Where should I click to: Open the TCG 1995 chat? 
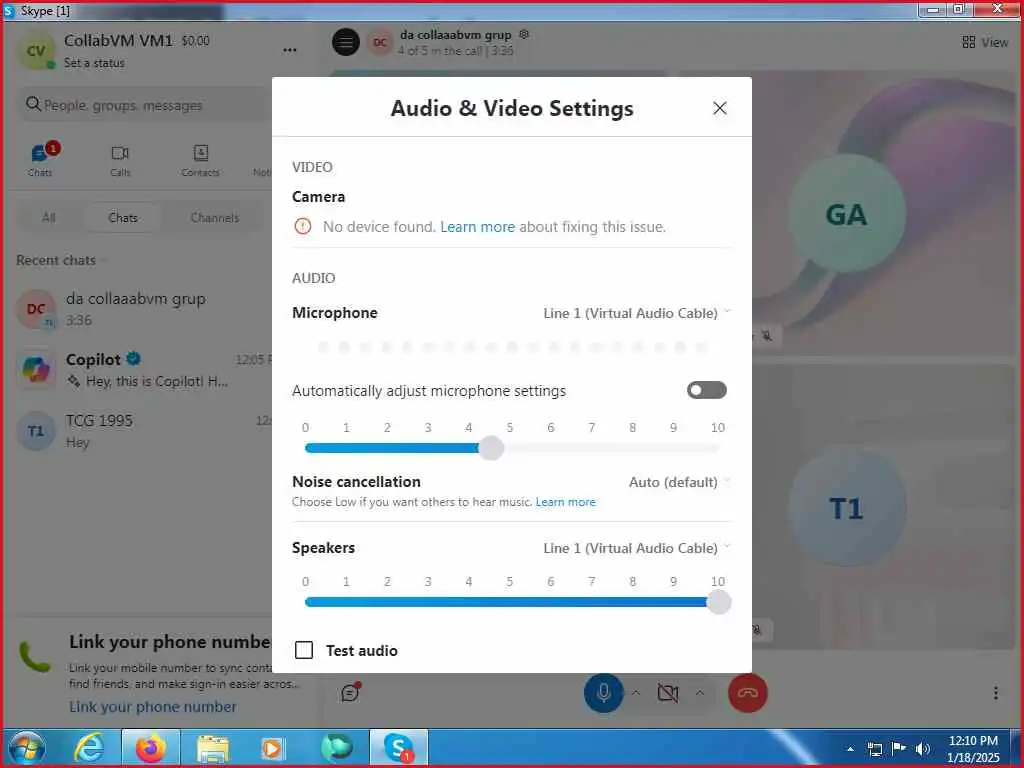(x=144, y=431)
